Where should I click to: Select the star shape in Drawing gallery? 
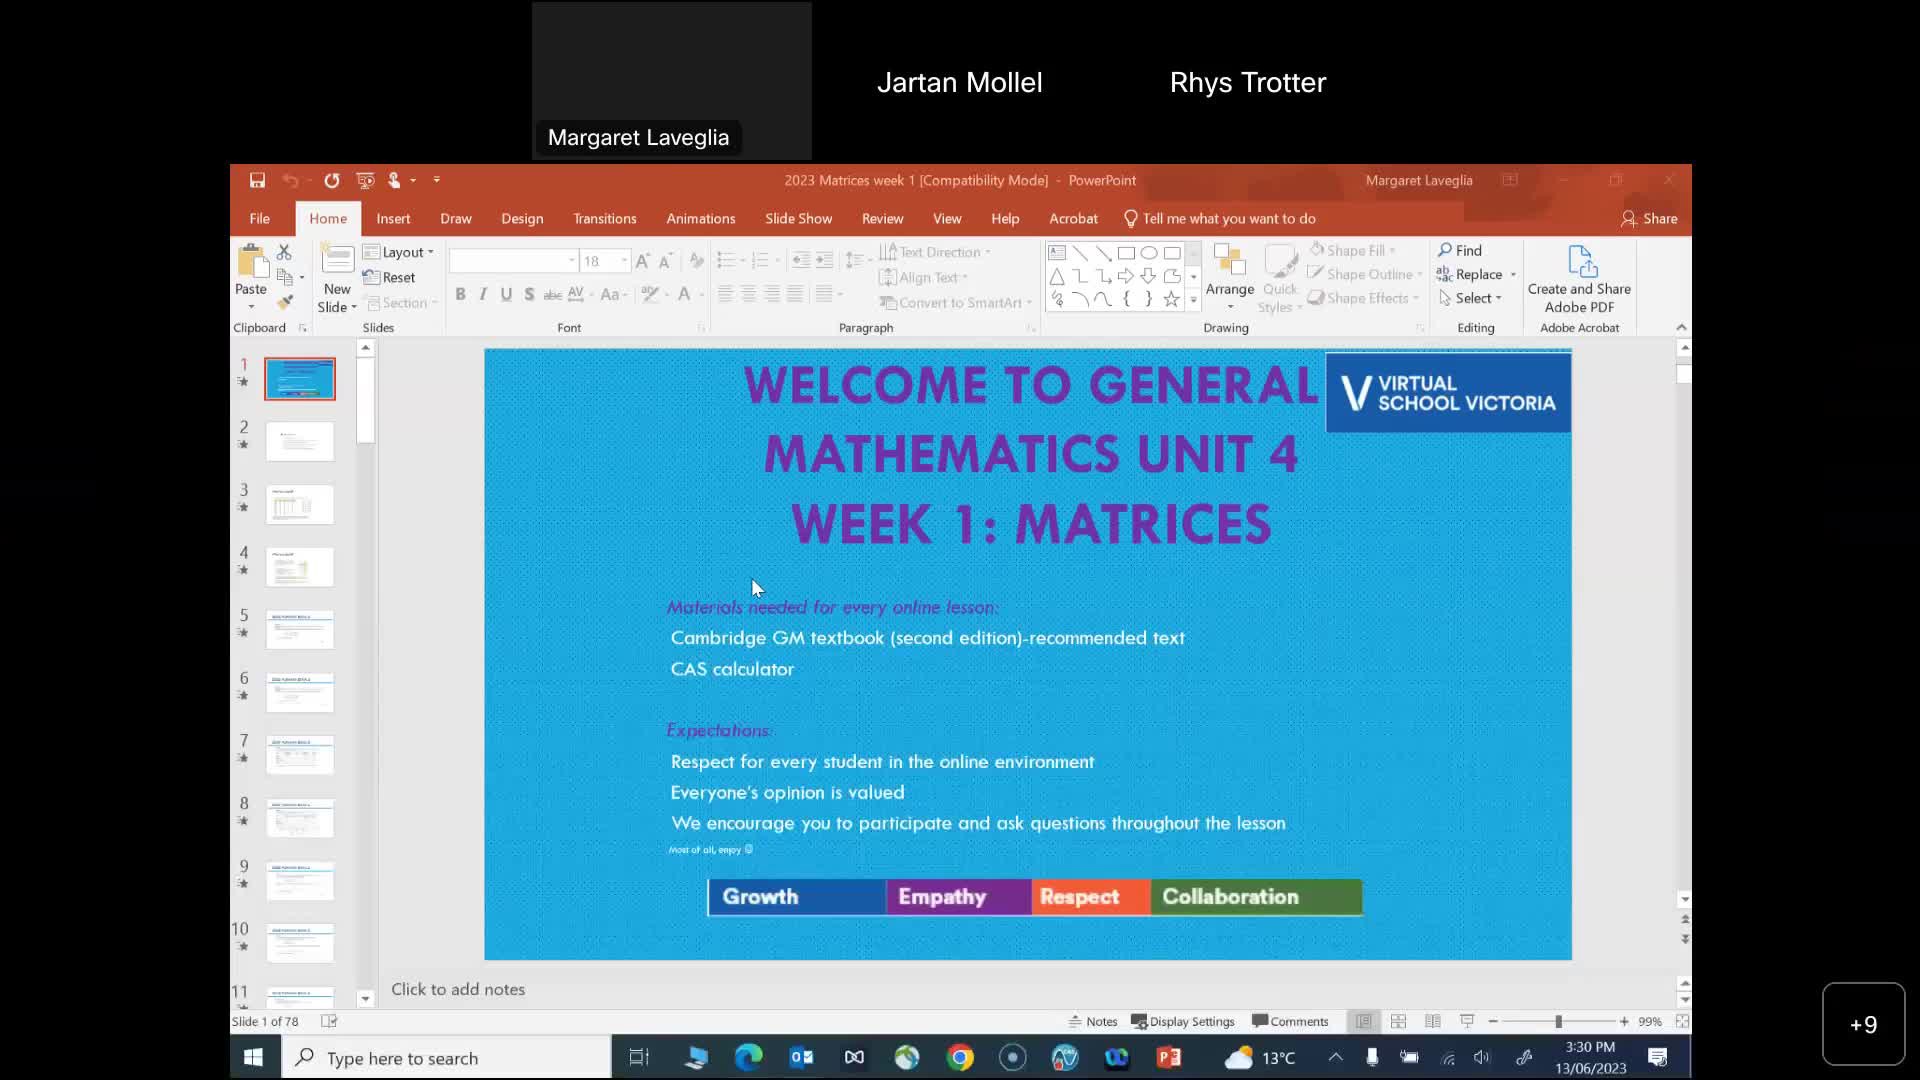click(x=1171, y=299)
